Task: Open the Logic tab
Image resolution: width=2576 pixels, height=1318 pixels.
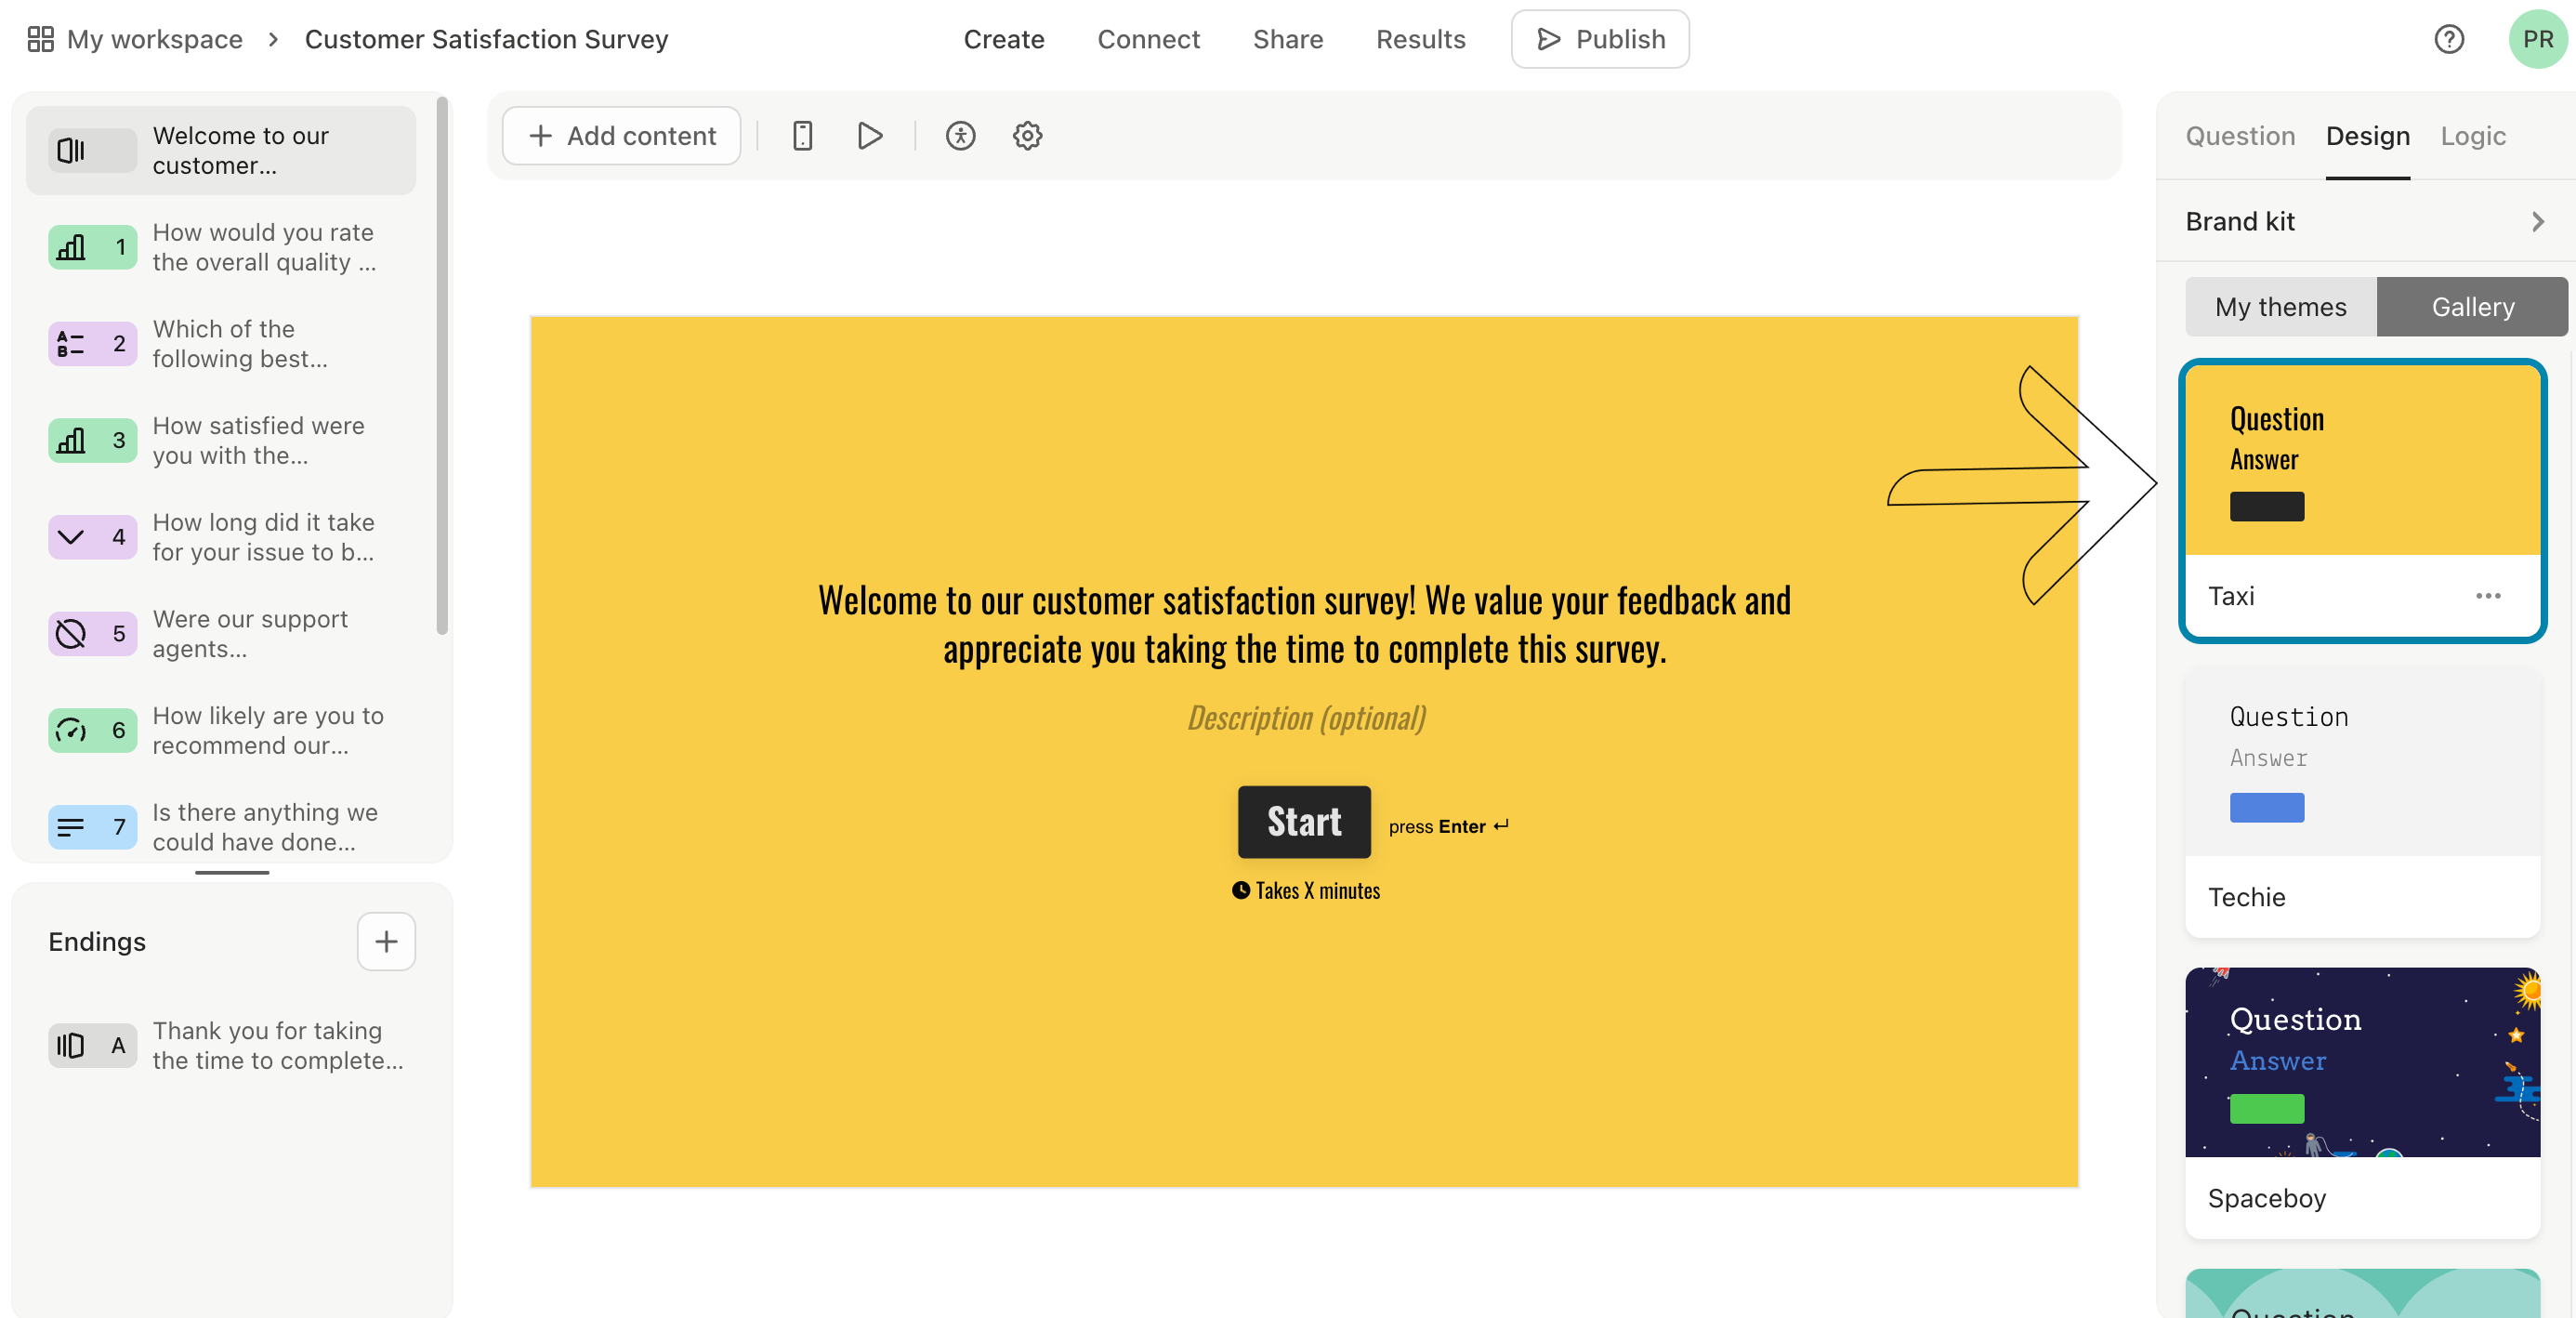Action: [2472, 136]
